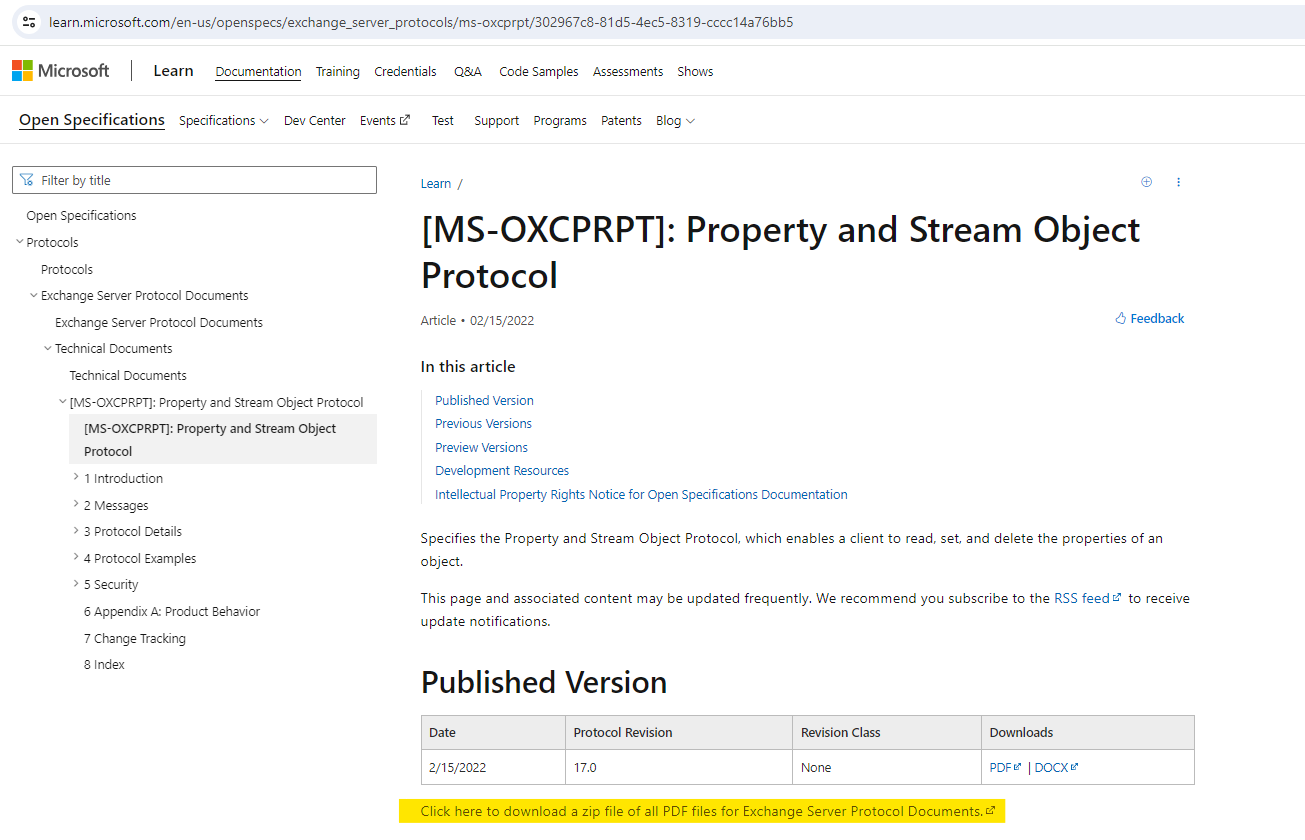Click the Learn breadcrumb link
1305x840 pixels.
(436, 184)
